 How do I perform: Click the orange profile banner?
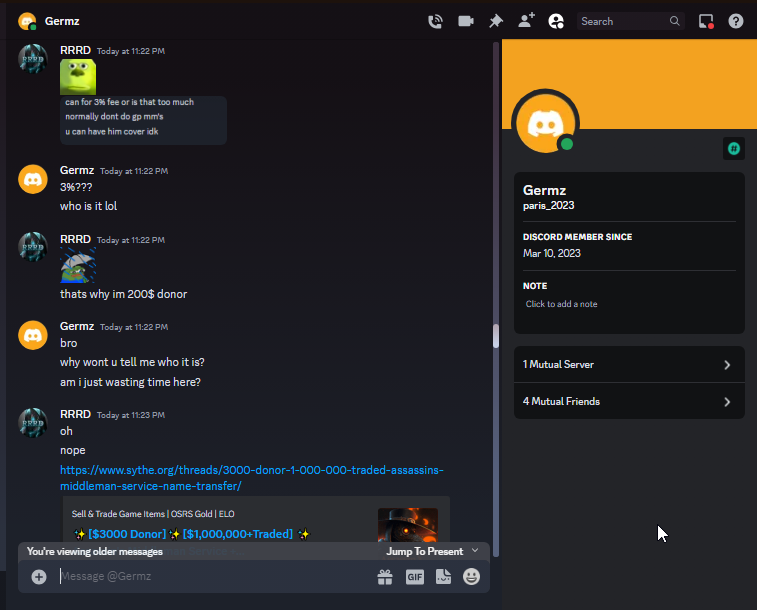[x=629, y=83]
